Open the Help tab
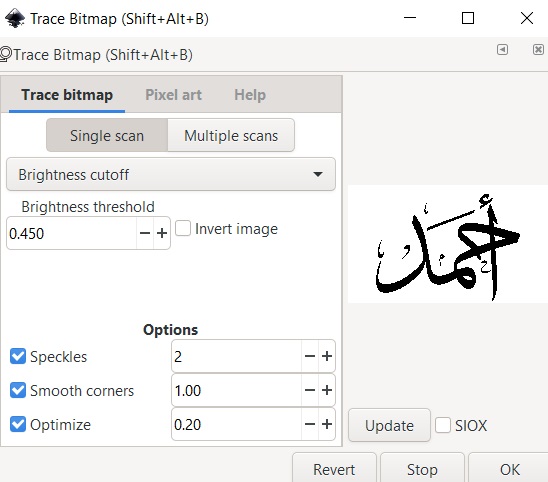 pyautogui.click(x=250, y=95)
